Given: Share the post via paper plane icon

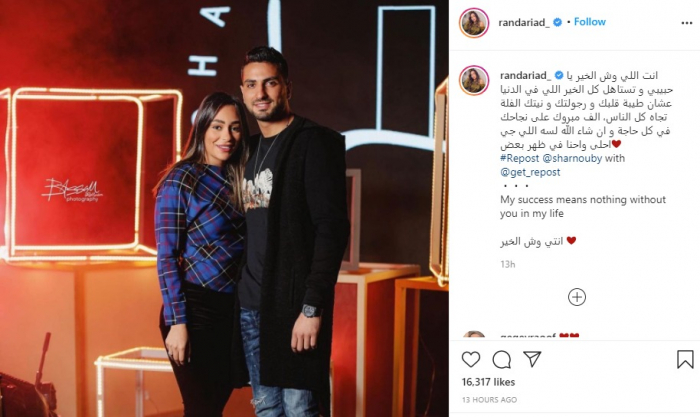Looking at the screenshot, I should tap(532, 359).
